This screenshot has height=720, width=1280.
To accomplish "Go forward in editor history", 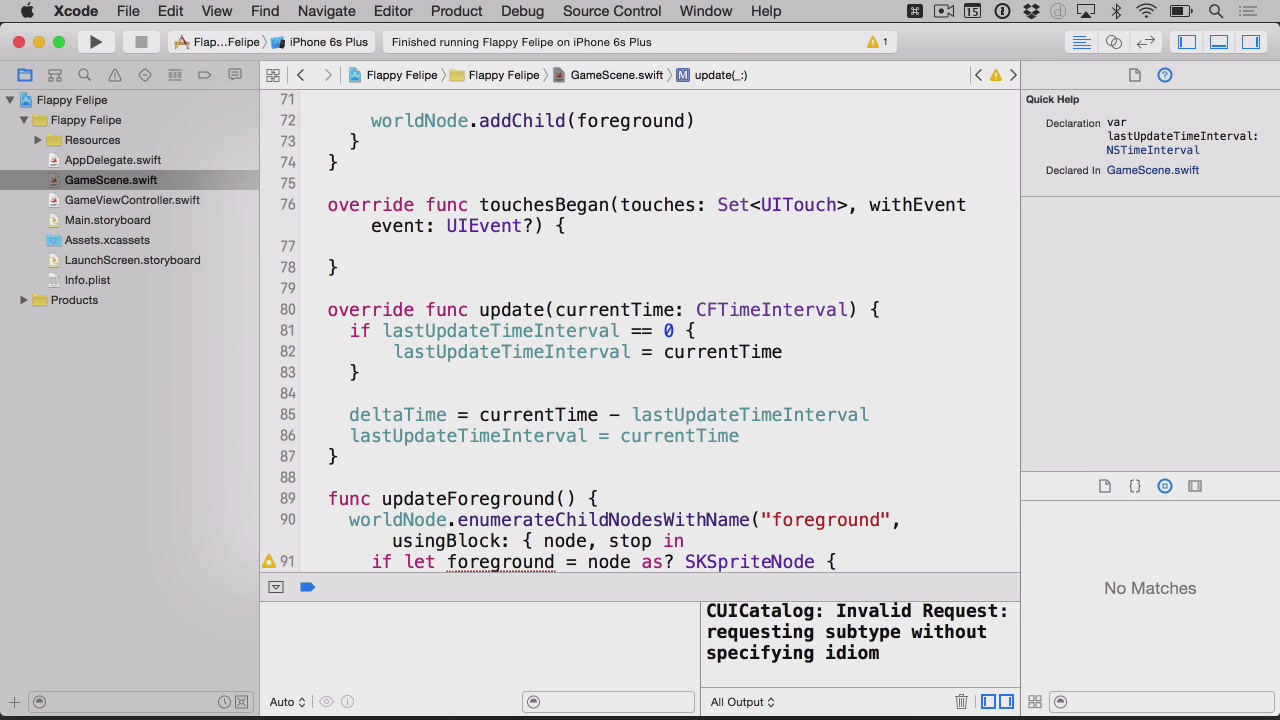I will click(x=330, y=75).
